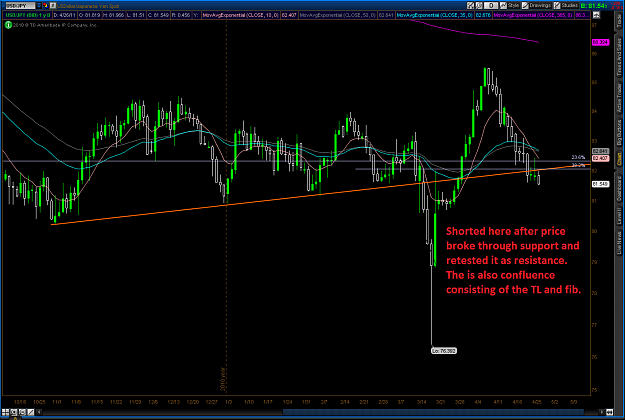625x420 pixels.
Task: Click the first chart tool icon left of D button
Action: [x=470, y=6]
